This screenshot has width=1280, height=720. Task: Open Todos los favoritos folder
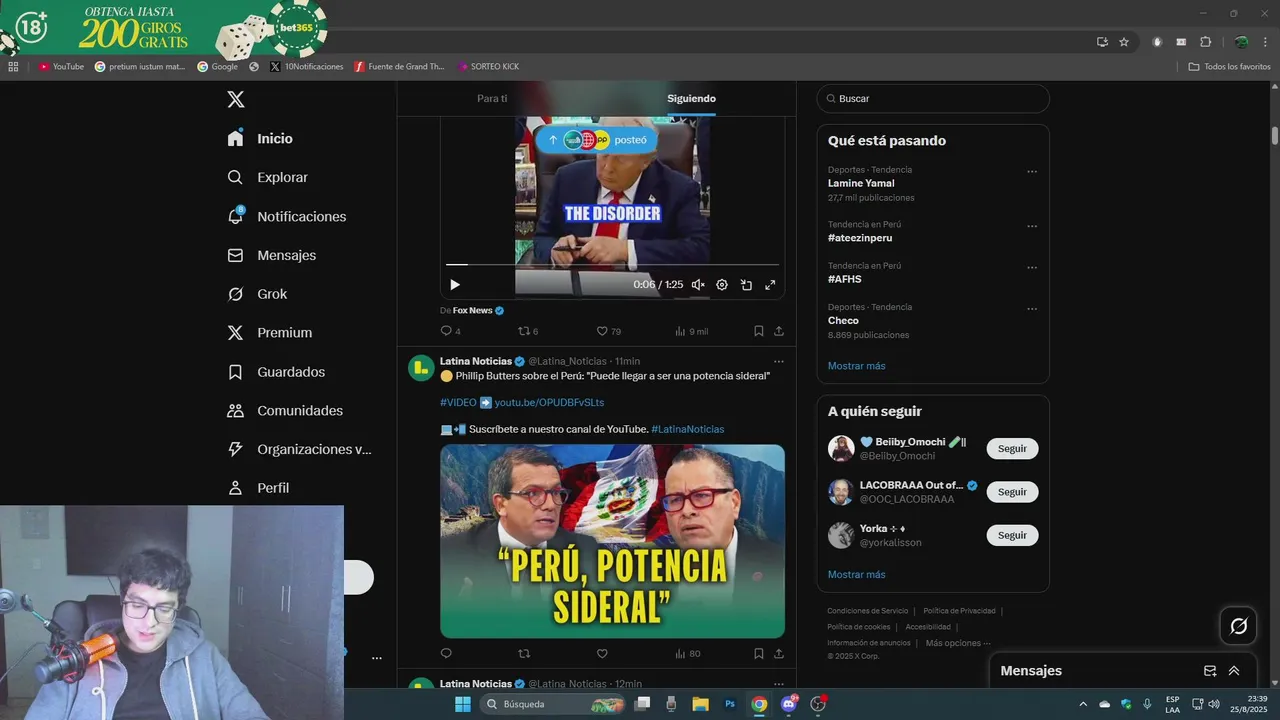point(1229,67)
